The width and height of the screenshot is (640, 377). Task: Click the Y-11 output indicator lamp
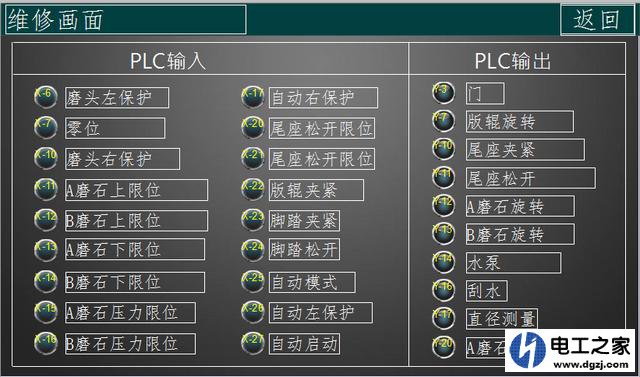[x=443, y=177]
